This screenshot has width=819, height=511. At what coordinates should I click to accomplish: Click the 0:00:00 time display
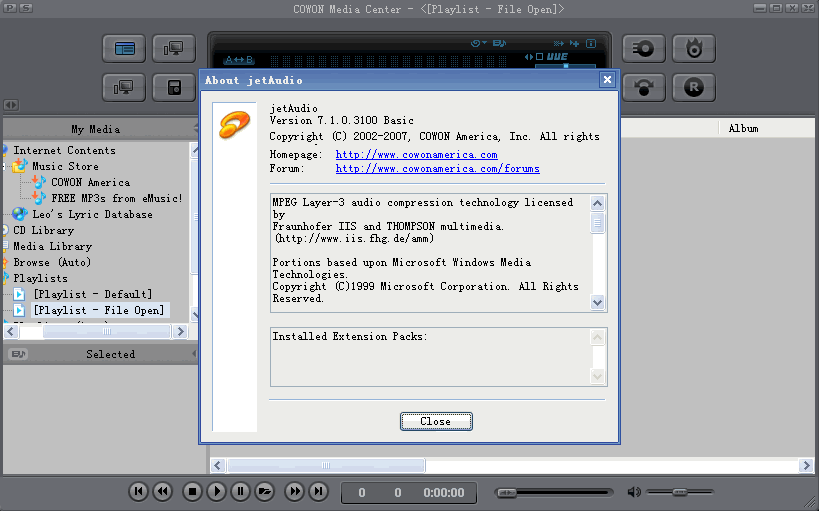click(x=444, y=492)
